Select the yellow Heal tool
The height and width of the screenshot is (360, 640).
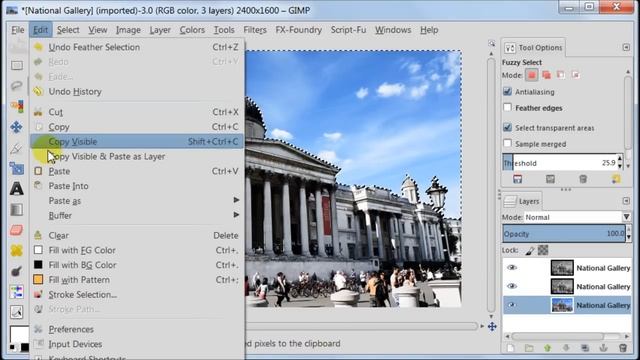click(x=17, y=251)
